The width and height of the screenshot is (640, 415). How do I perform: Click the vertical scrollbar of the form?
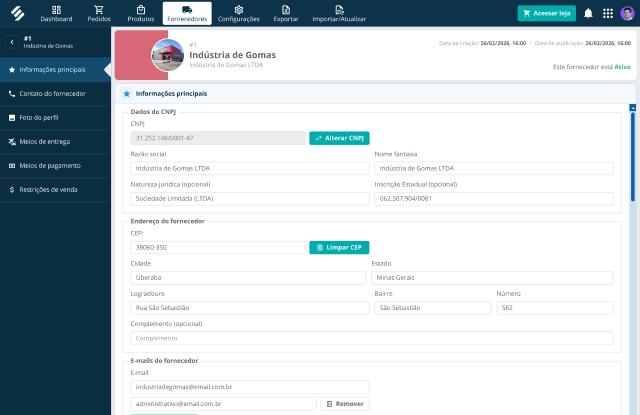click(x=633, y=157)
